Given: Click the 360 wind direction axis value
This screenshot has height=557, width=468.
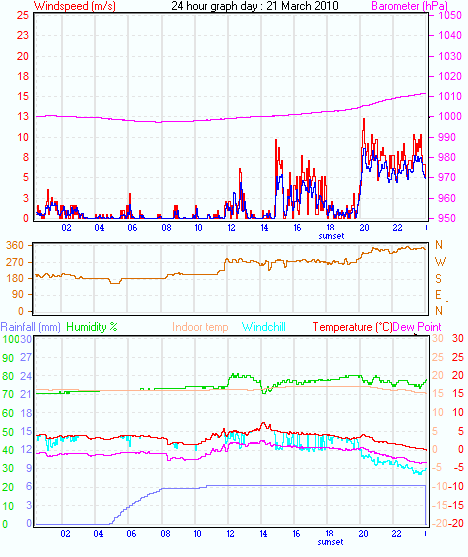Looking at the screenshot, I should point(15,245).
